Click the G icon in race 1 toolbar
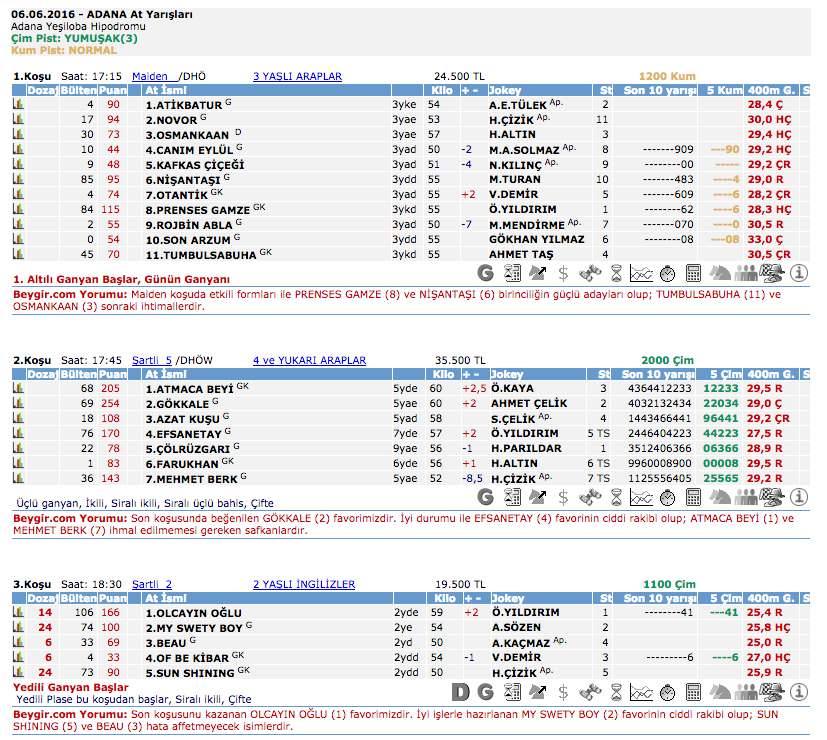The width and height of the screenshot is (827, 740). coord(487,272)
